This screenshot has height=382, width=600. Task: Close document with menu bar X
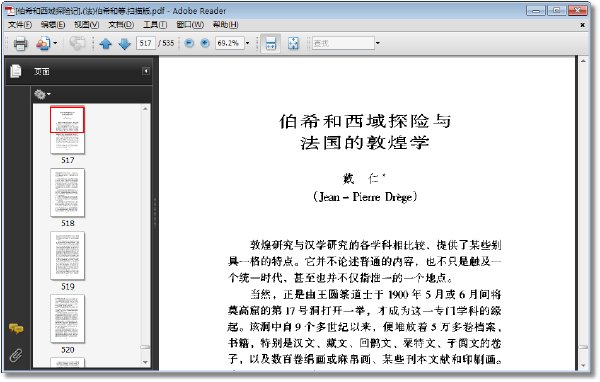click(582, 25)
